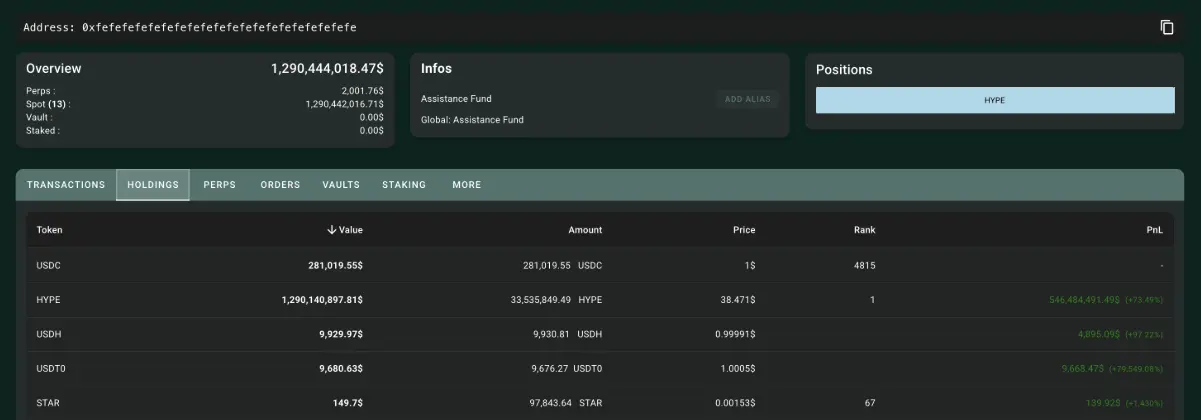
Task: Click the HYPE PnL 546,484,491.49$
Action: [1085, 299]
